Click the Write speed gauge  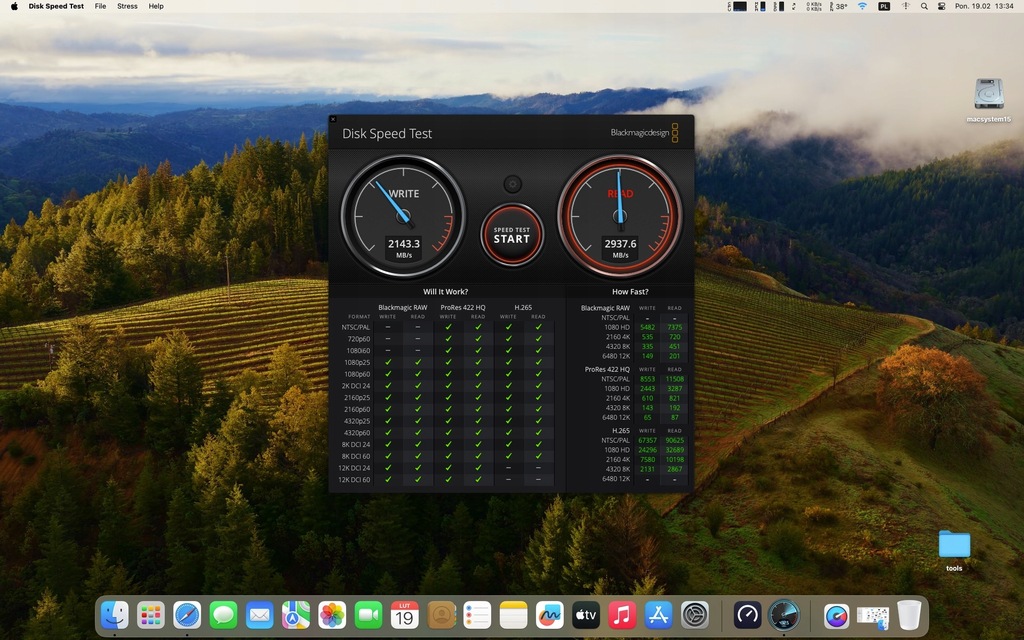click(x=403, y=216)
